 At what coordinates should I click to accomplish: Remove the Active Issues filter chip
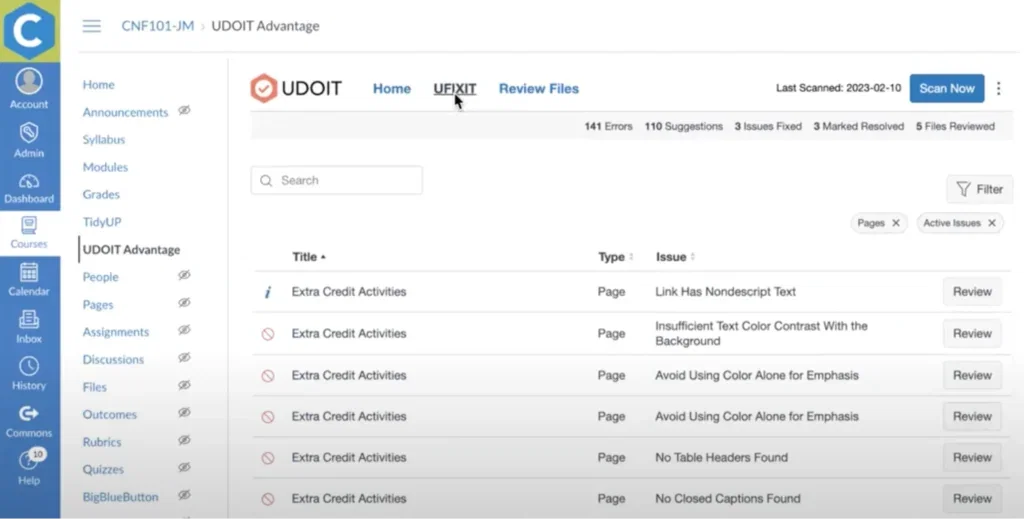click(992, 223)
